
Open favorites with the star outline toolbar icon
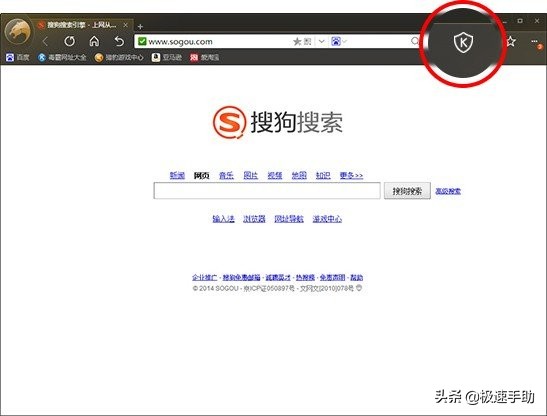coord(511,41)
